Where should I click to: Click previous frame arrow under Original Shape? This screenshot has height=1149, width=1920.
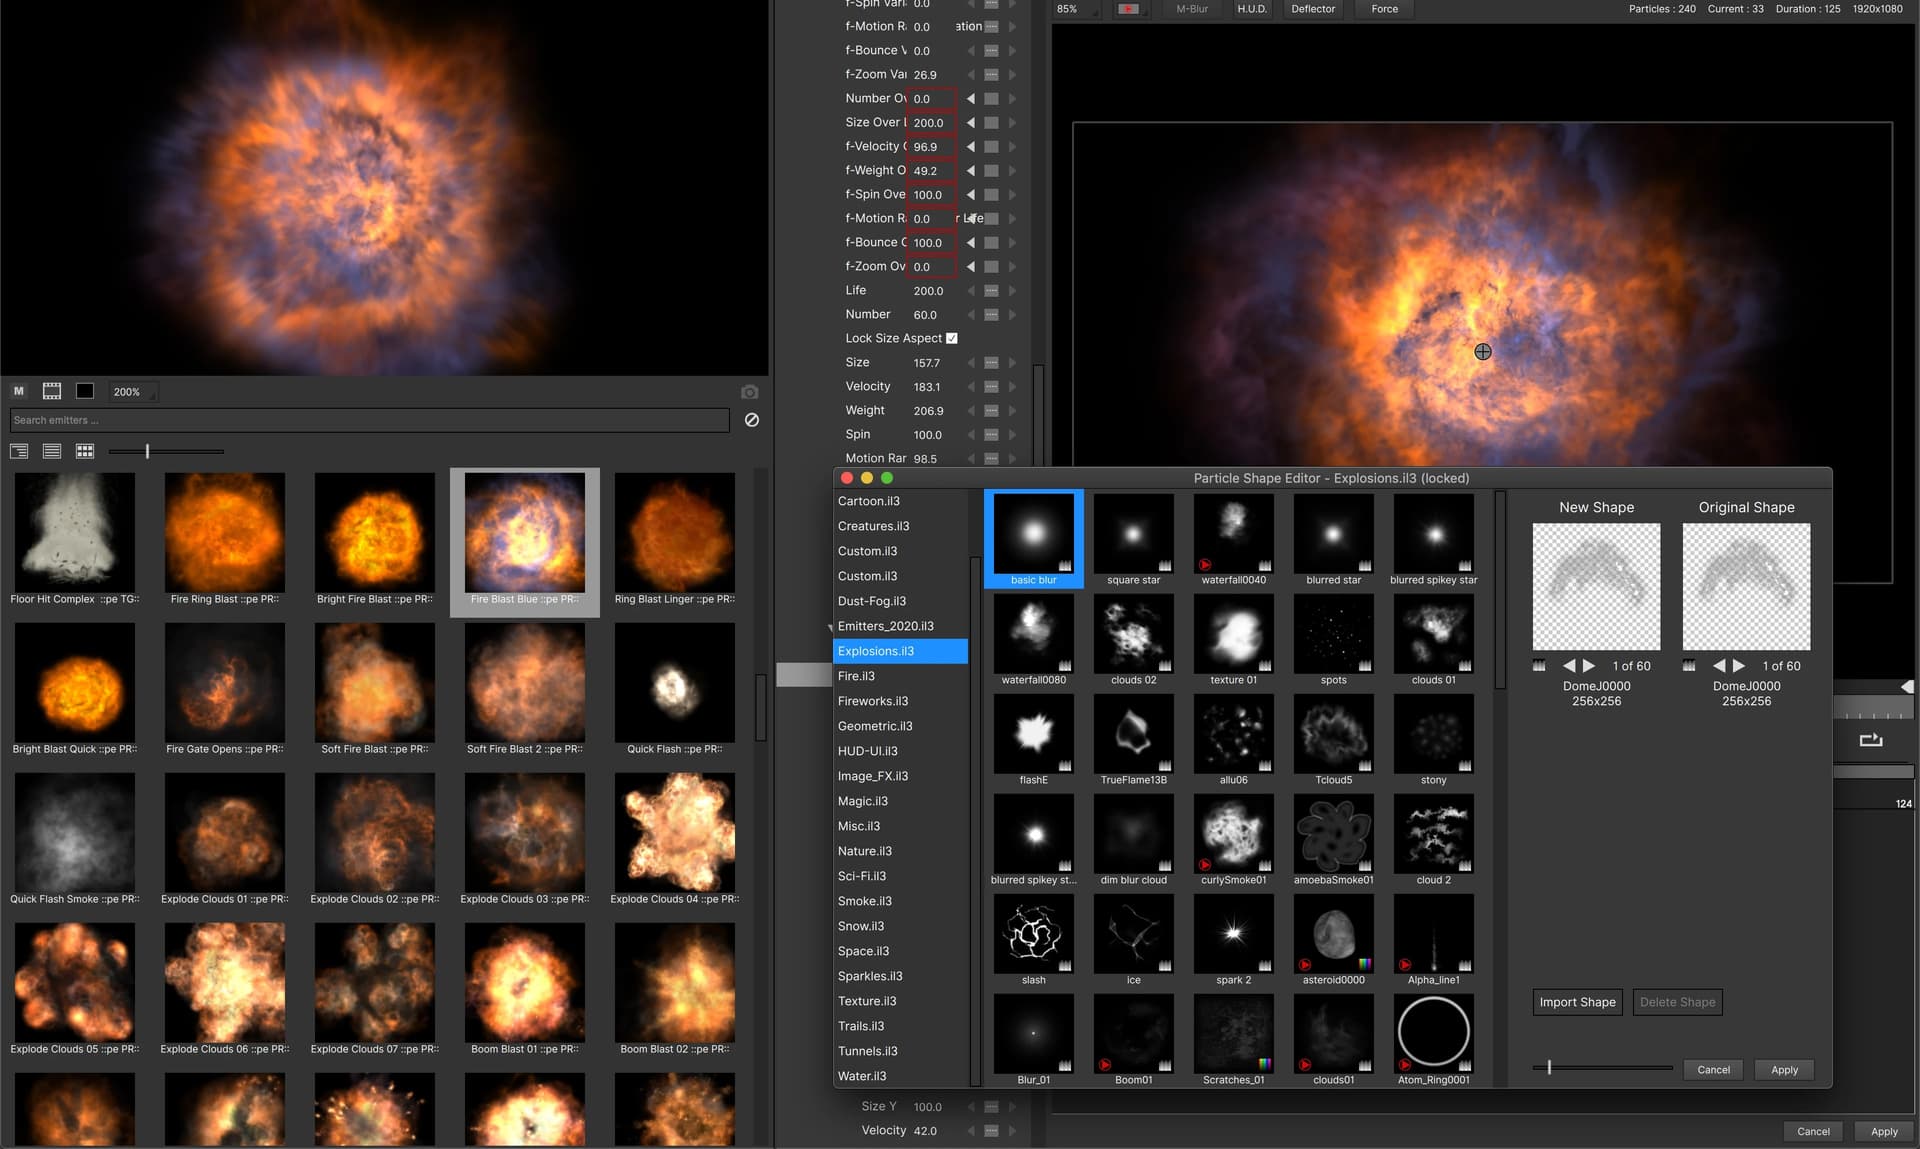[1719, 665]
